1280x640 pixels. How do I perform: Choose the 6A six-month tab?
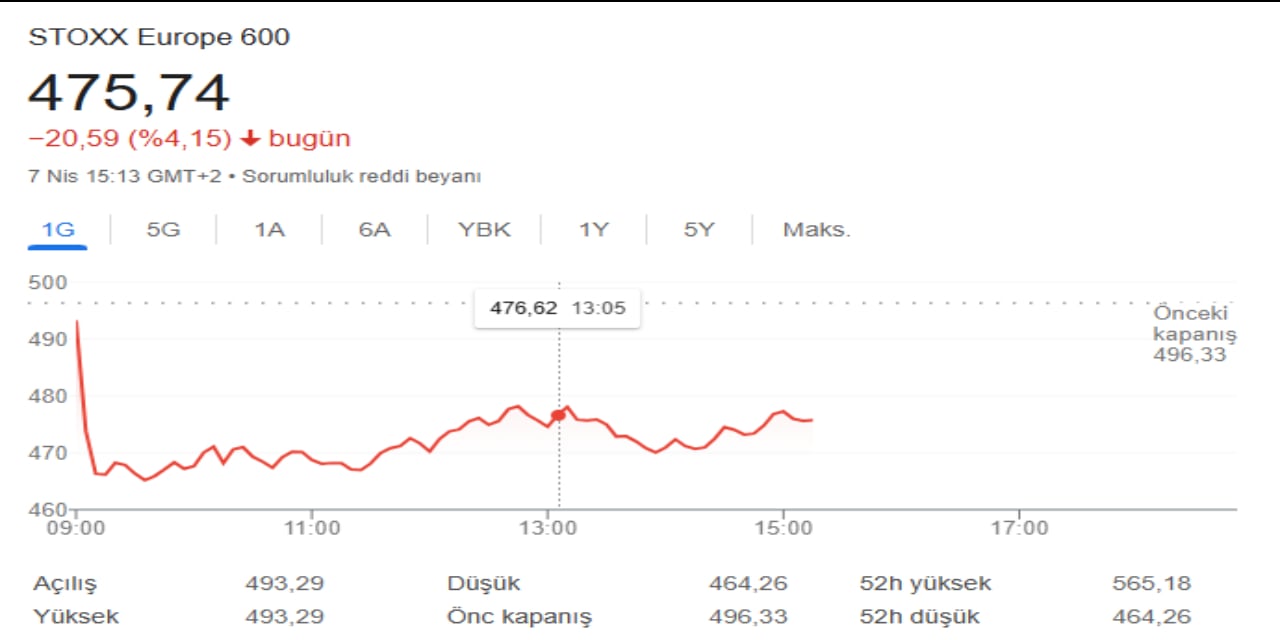tap(374, 230)
